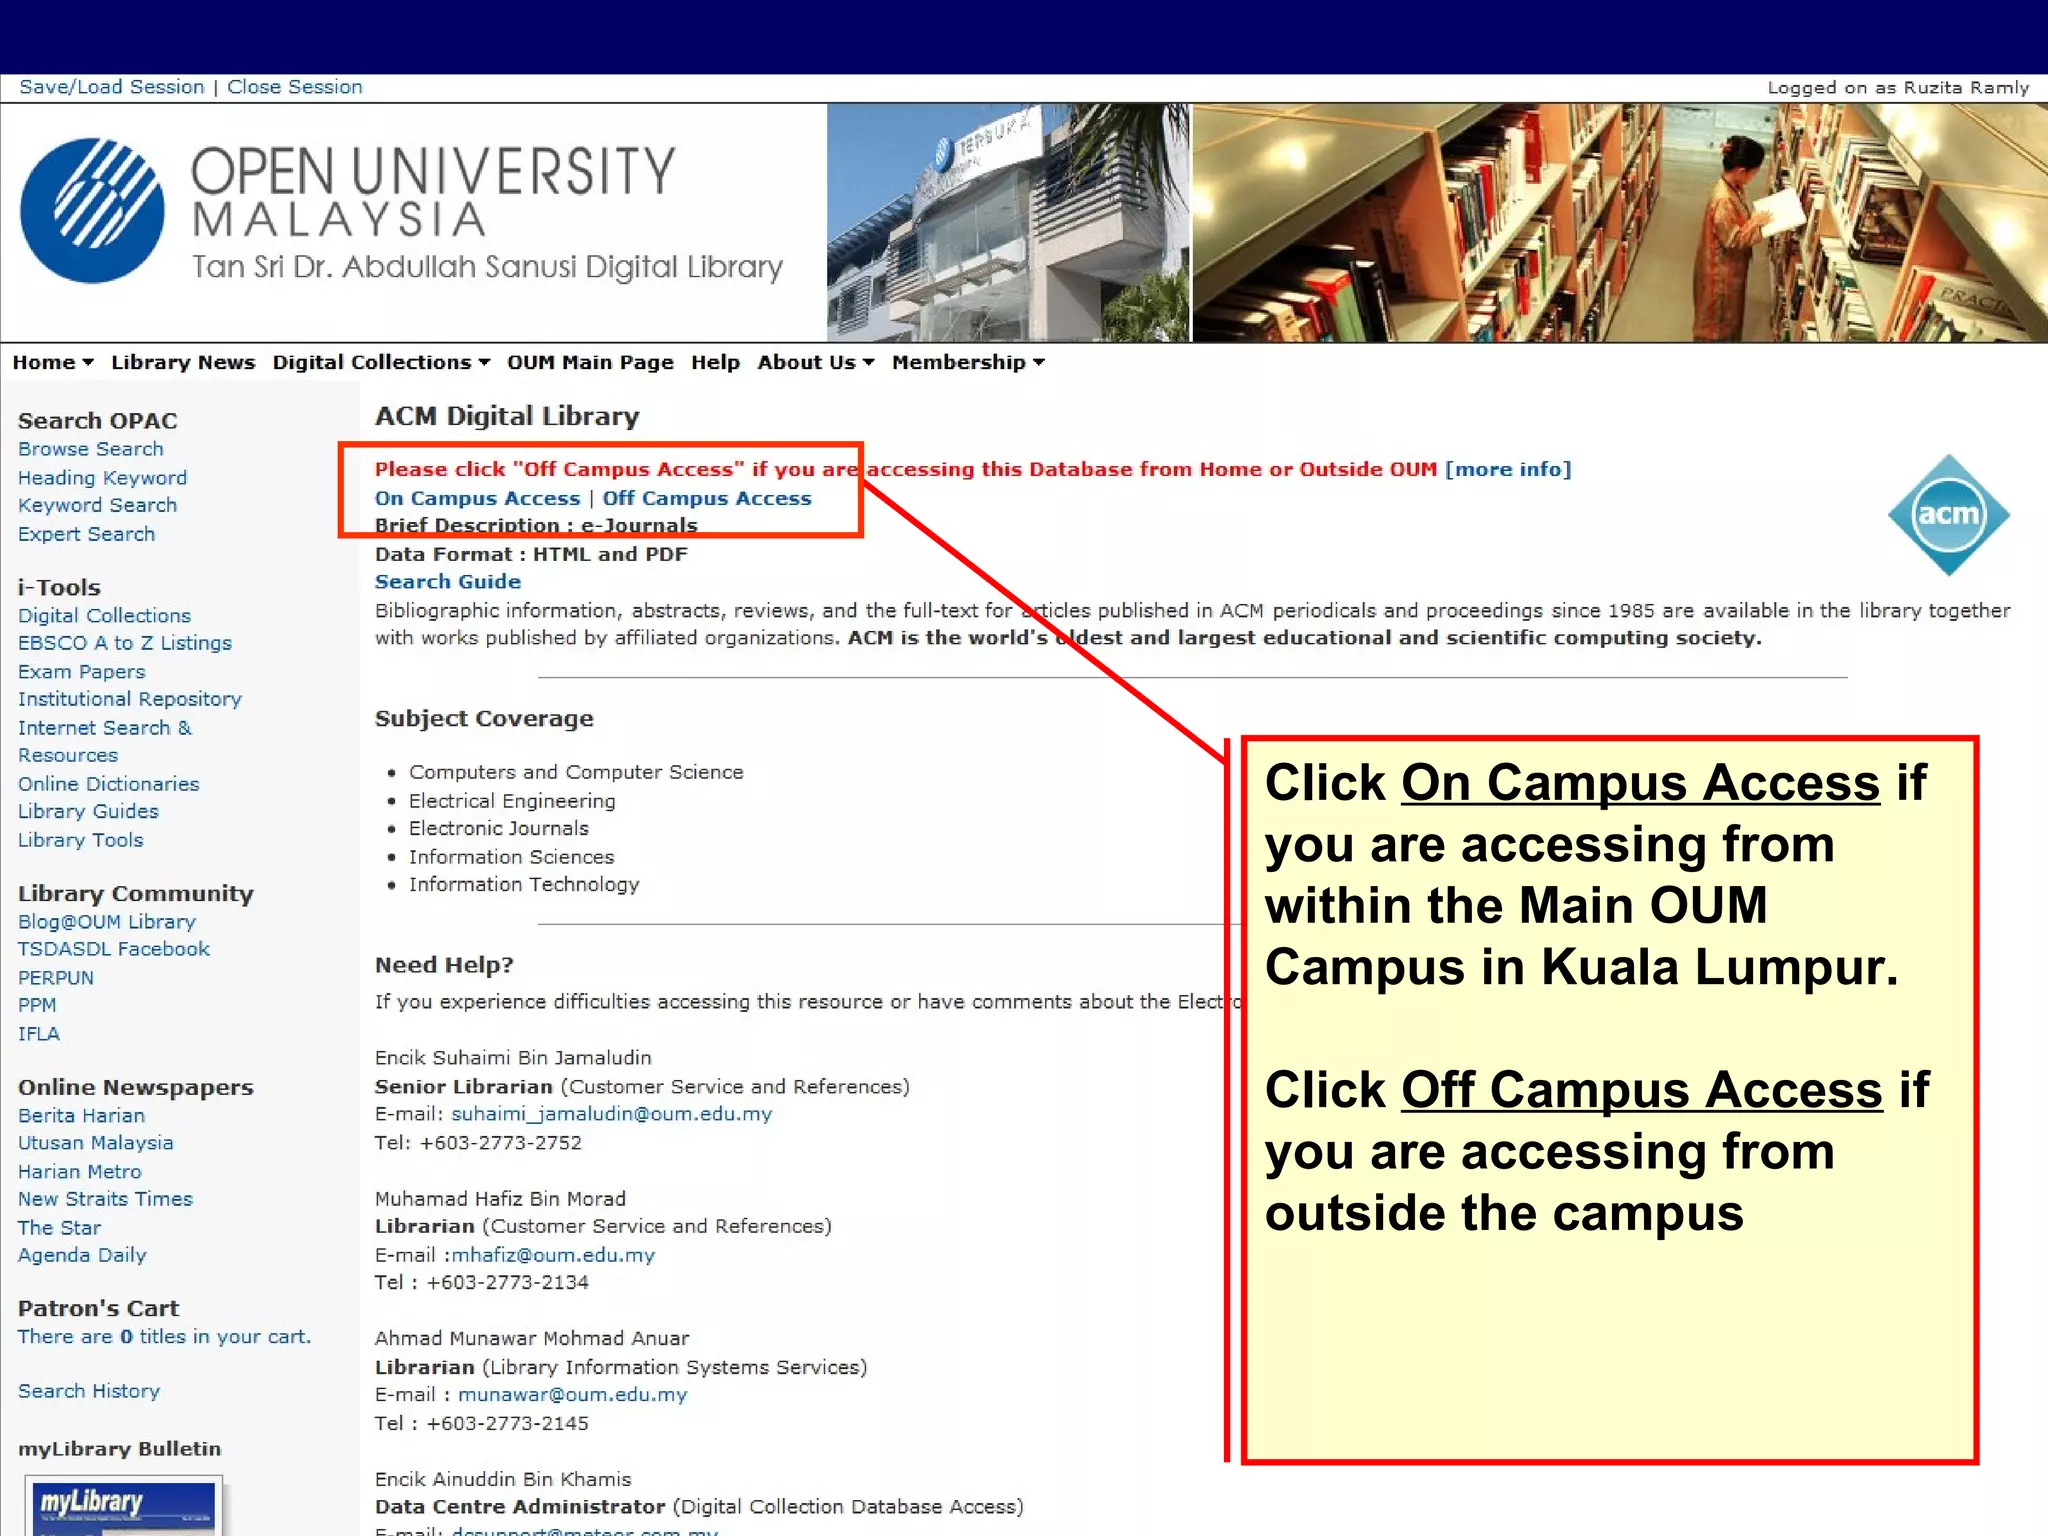Open Library Tools link
2048x1536 pixels.
point(81,840)
